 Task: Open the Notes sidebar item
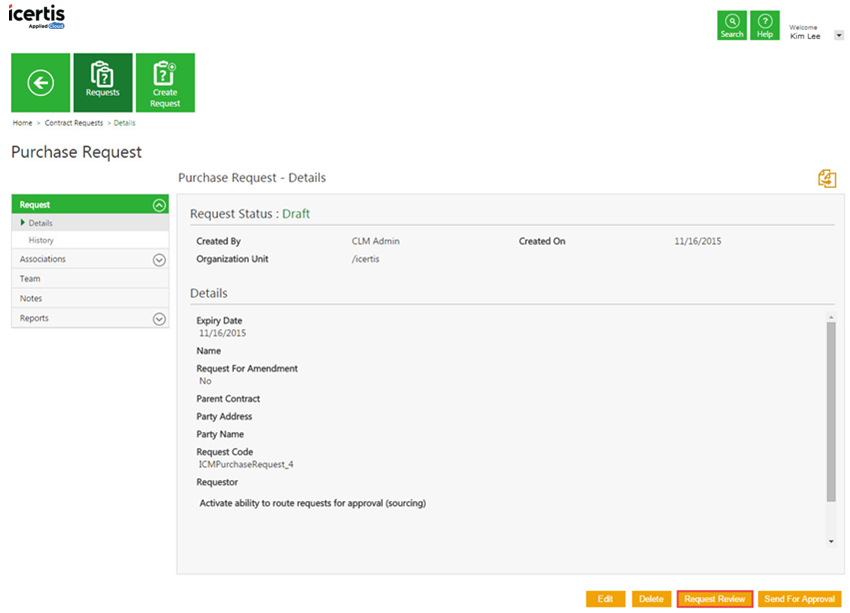(31, 299)
